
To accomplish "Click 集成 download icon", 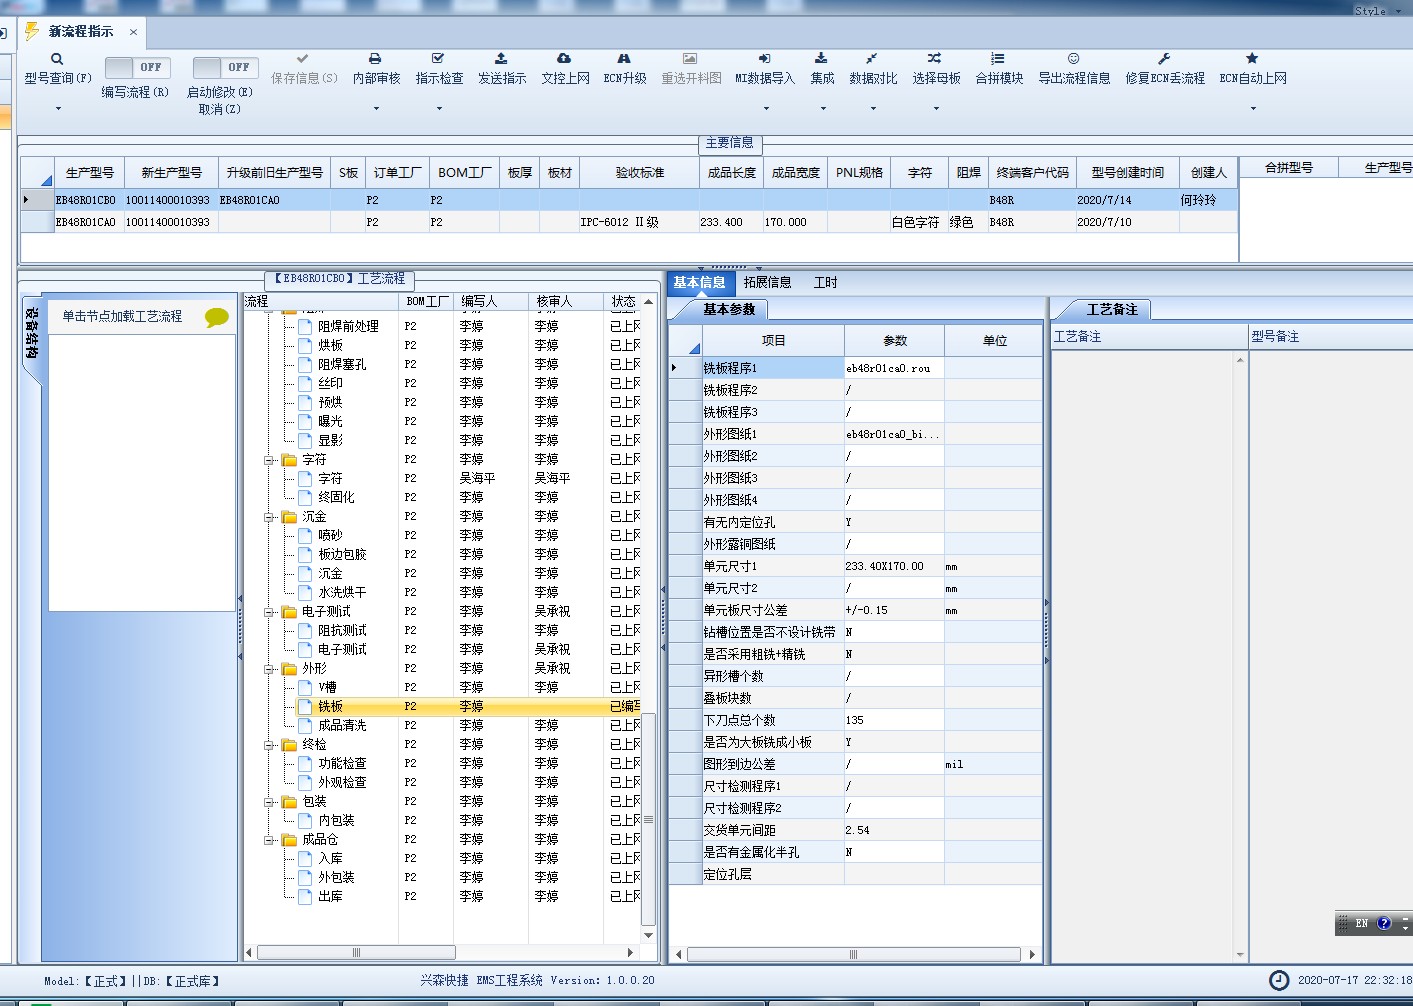I will [x=821, y=59].
